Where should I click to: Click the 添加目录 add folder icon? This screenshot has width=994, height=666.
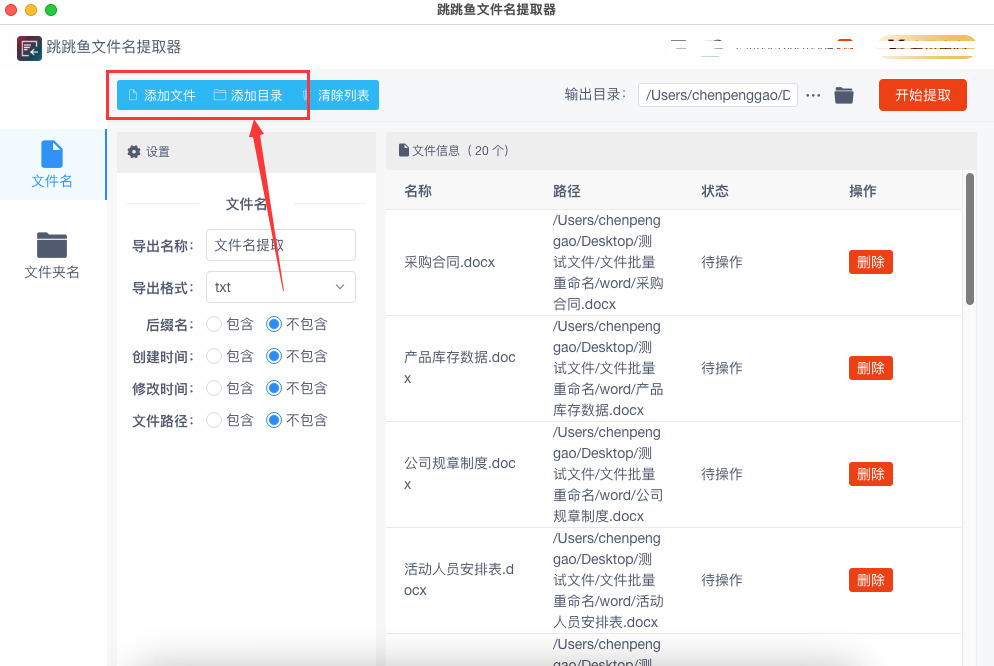coord(220,96)
